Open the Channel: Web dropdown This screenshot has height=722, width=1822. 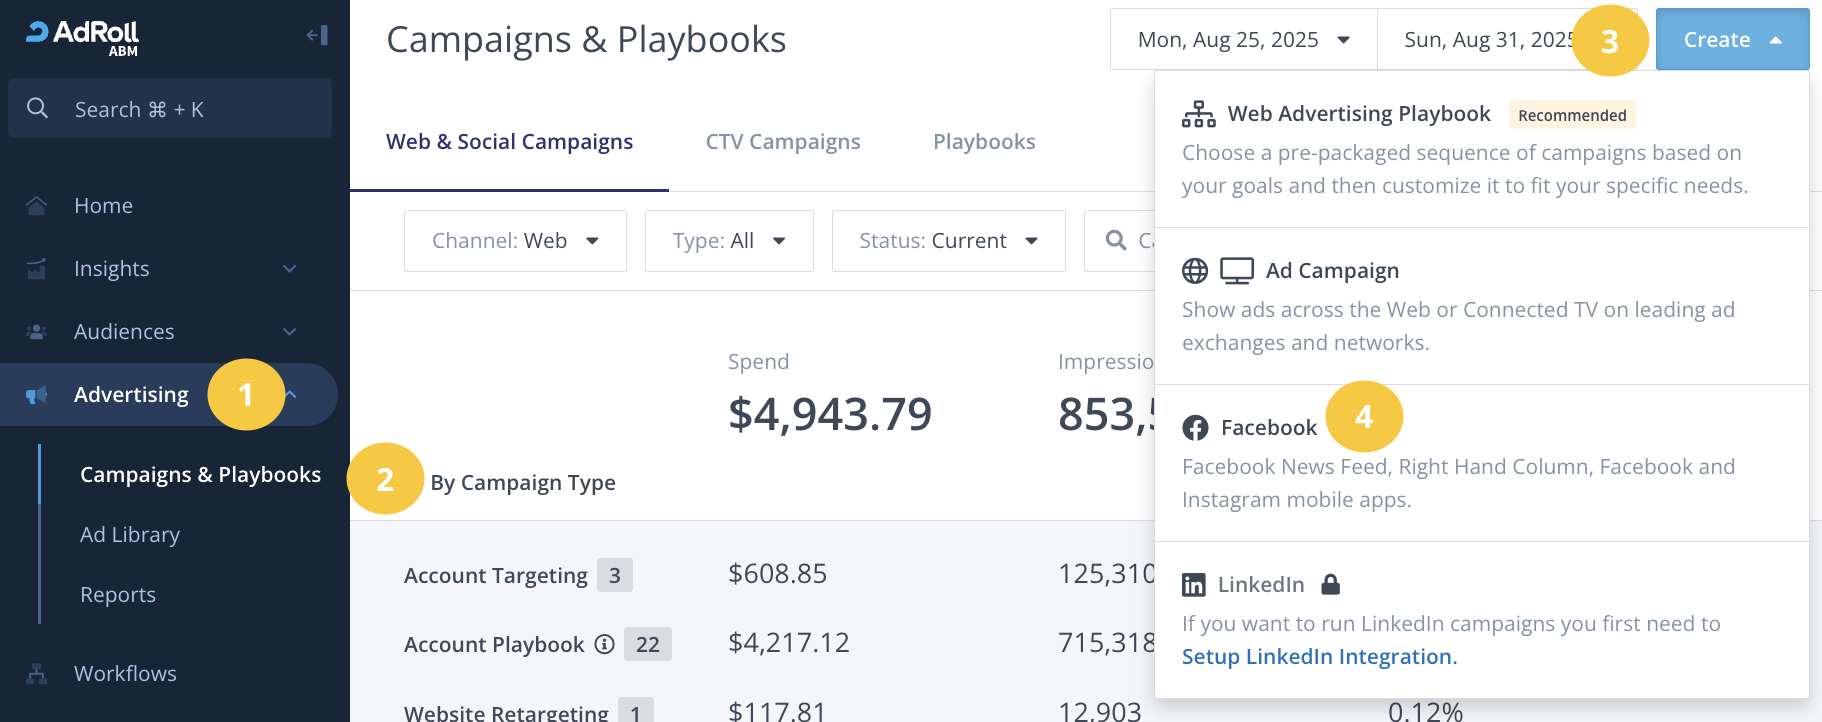click(515, 241)
